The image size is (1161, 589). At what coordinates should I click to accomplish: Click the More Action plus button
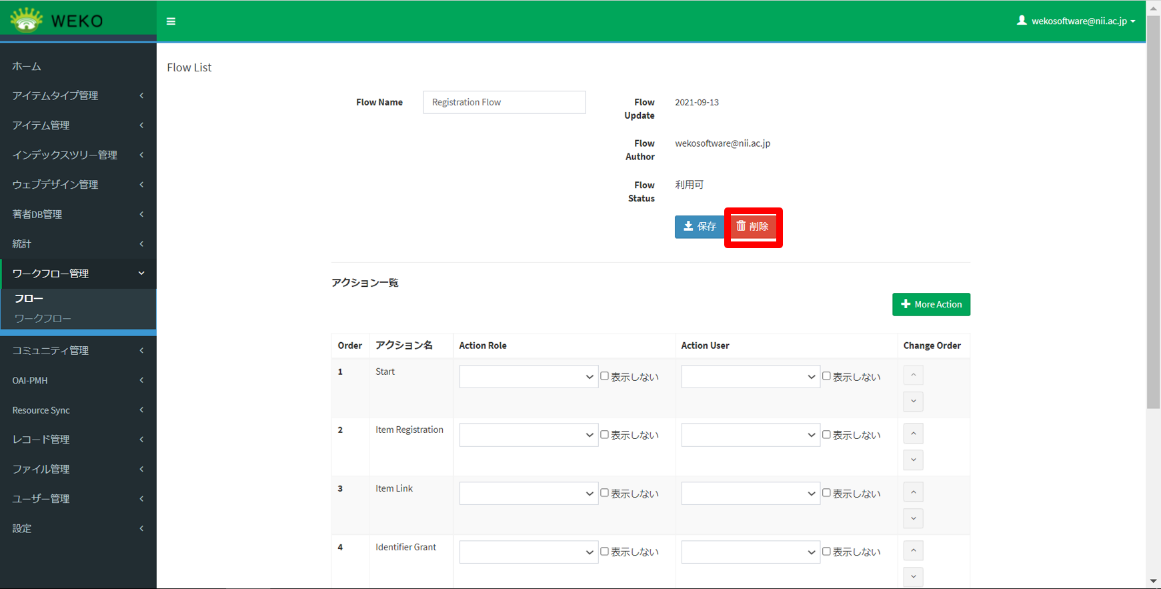930,304
